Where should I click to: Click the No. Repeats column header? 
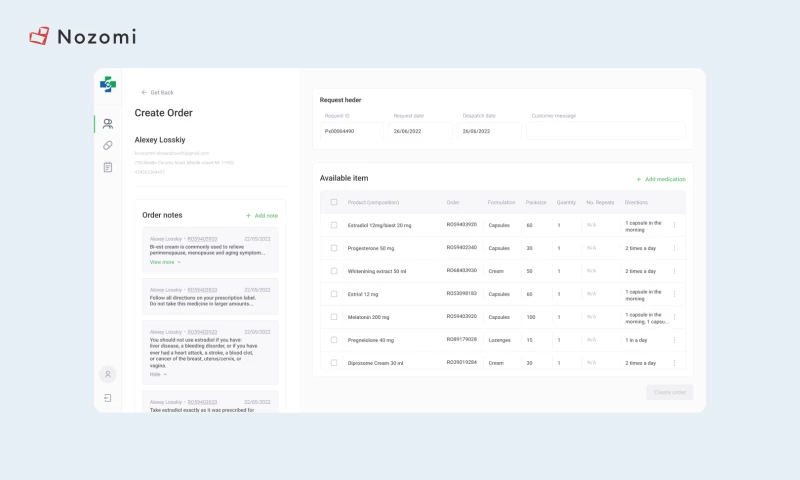(600, 203)
